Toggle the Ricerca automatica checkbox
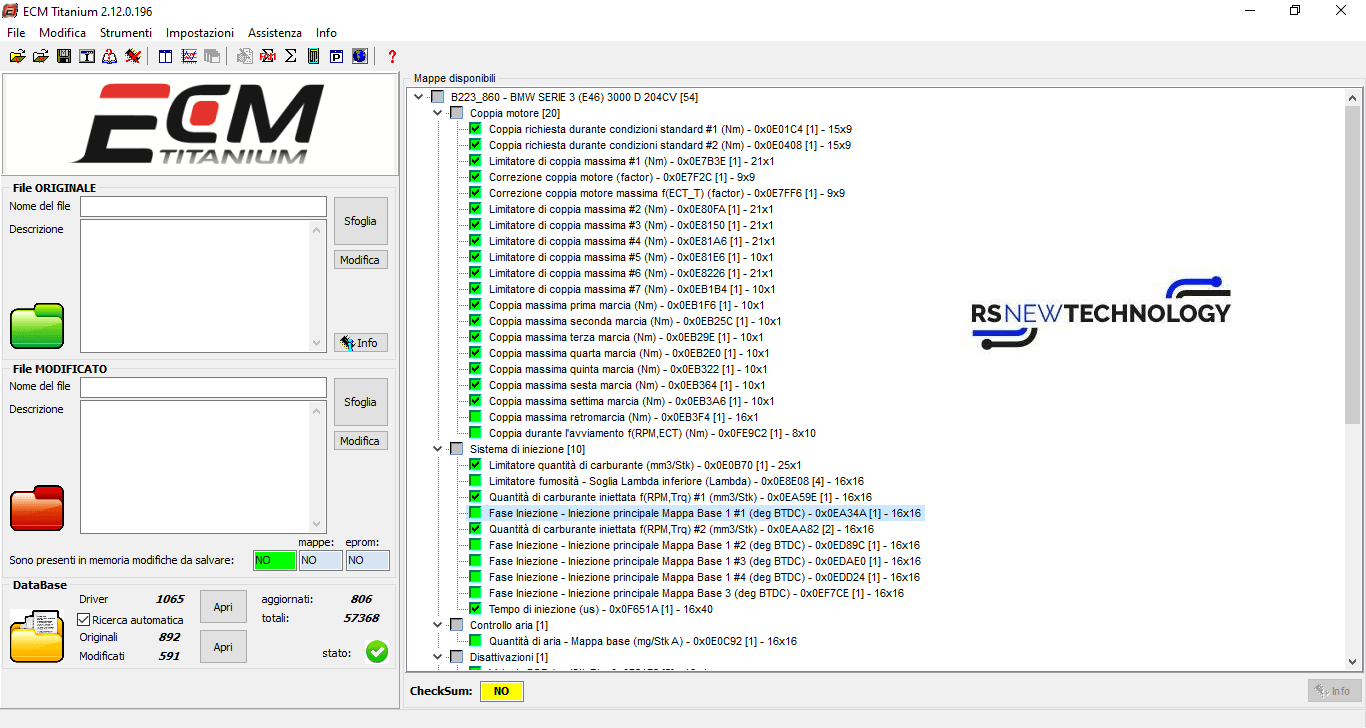Viewport: 1366px width, 728px height. click(84, 620)
